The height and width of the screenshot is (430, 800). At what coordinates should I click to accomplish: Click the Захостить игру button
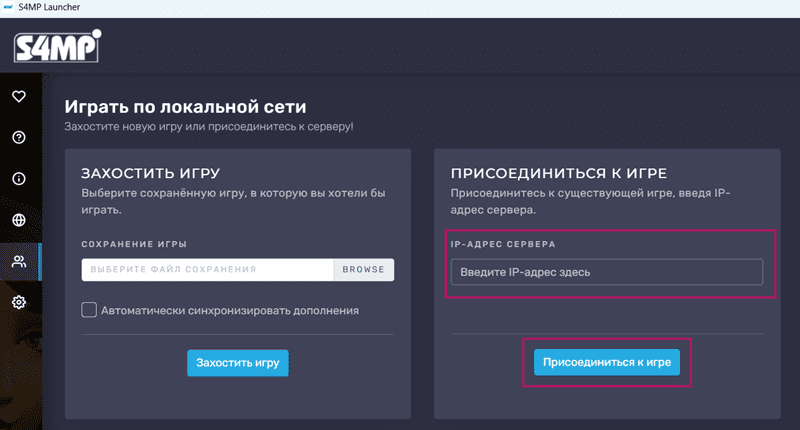pyautogui.click(x=238, y=363)
